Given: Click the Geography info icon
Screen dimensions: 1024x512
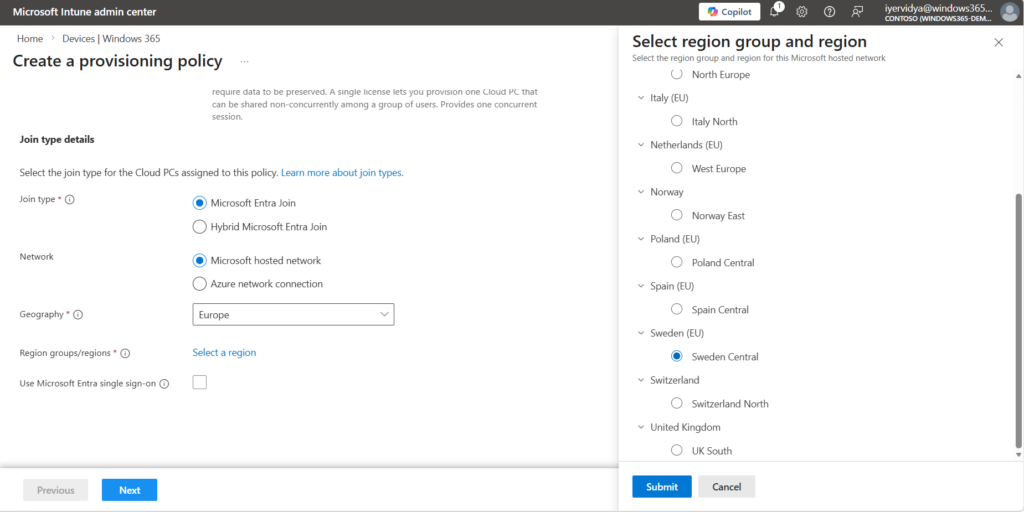Looking at the screenshot, I should [x=78, y=315].
